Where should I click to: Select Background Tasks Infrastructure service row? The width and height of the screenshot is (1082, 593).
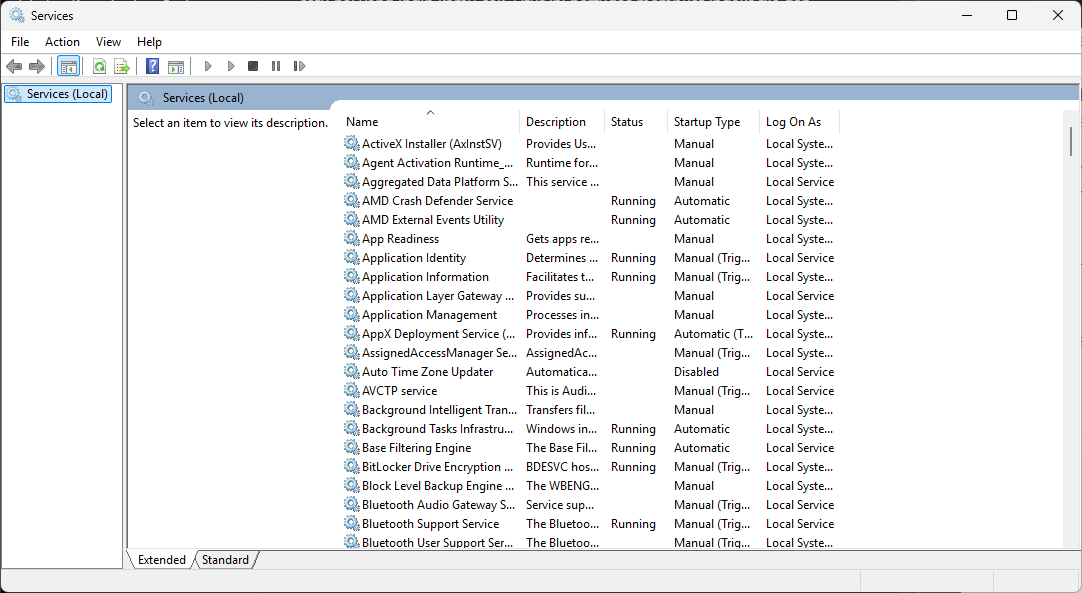pos(591,429)
